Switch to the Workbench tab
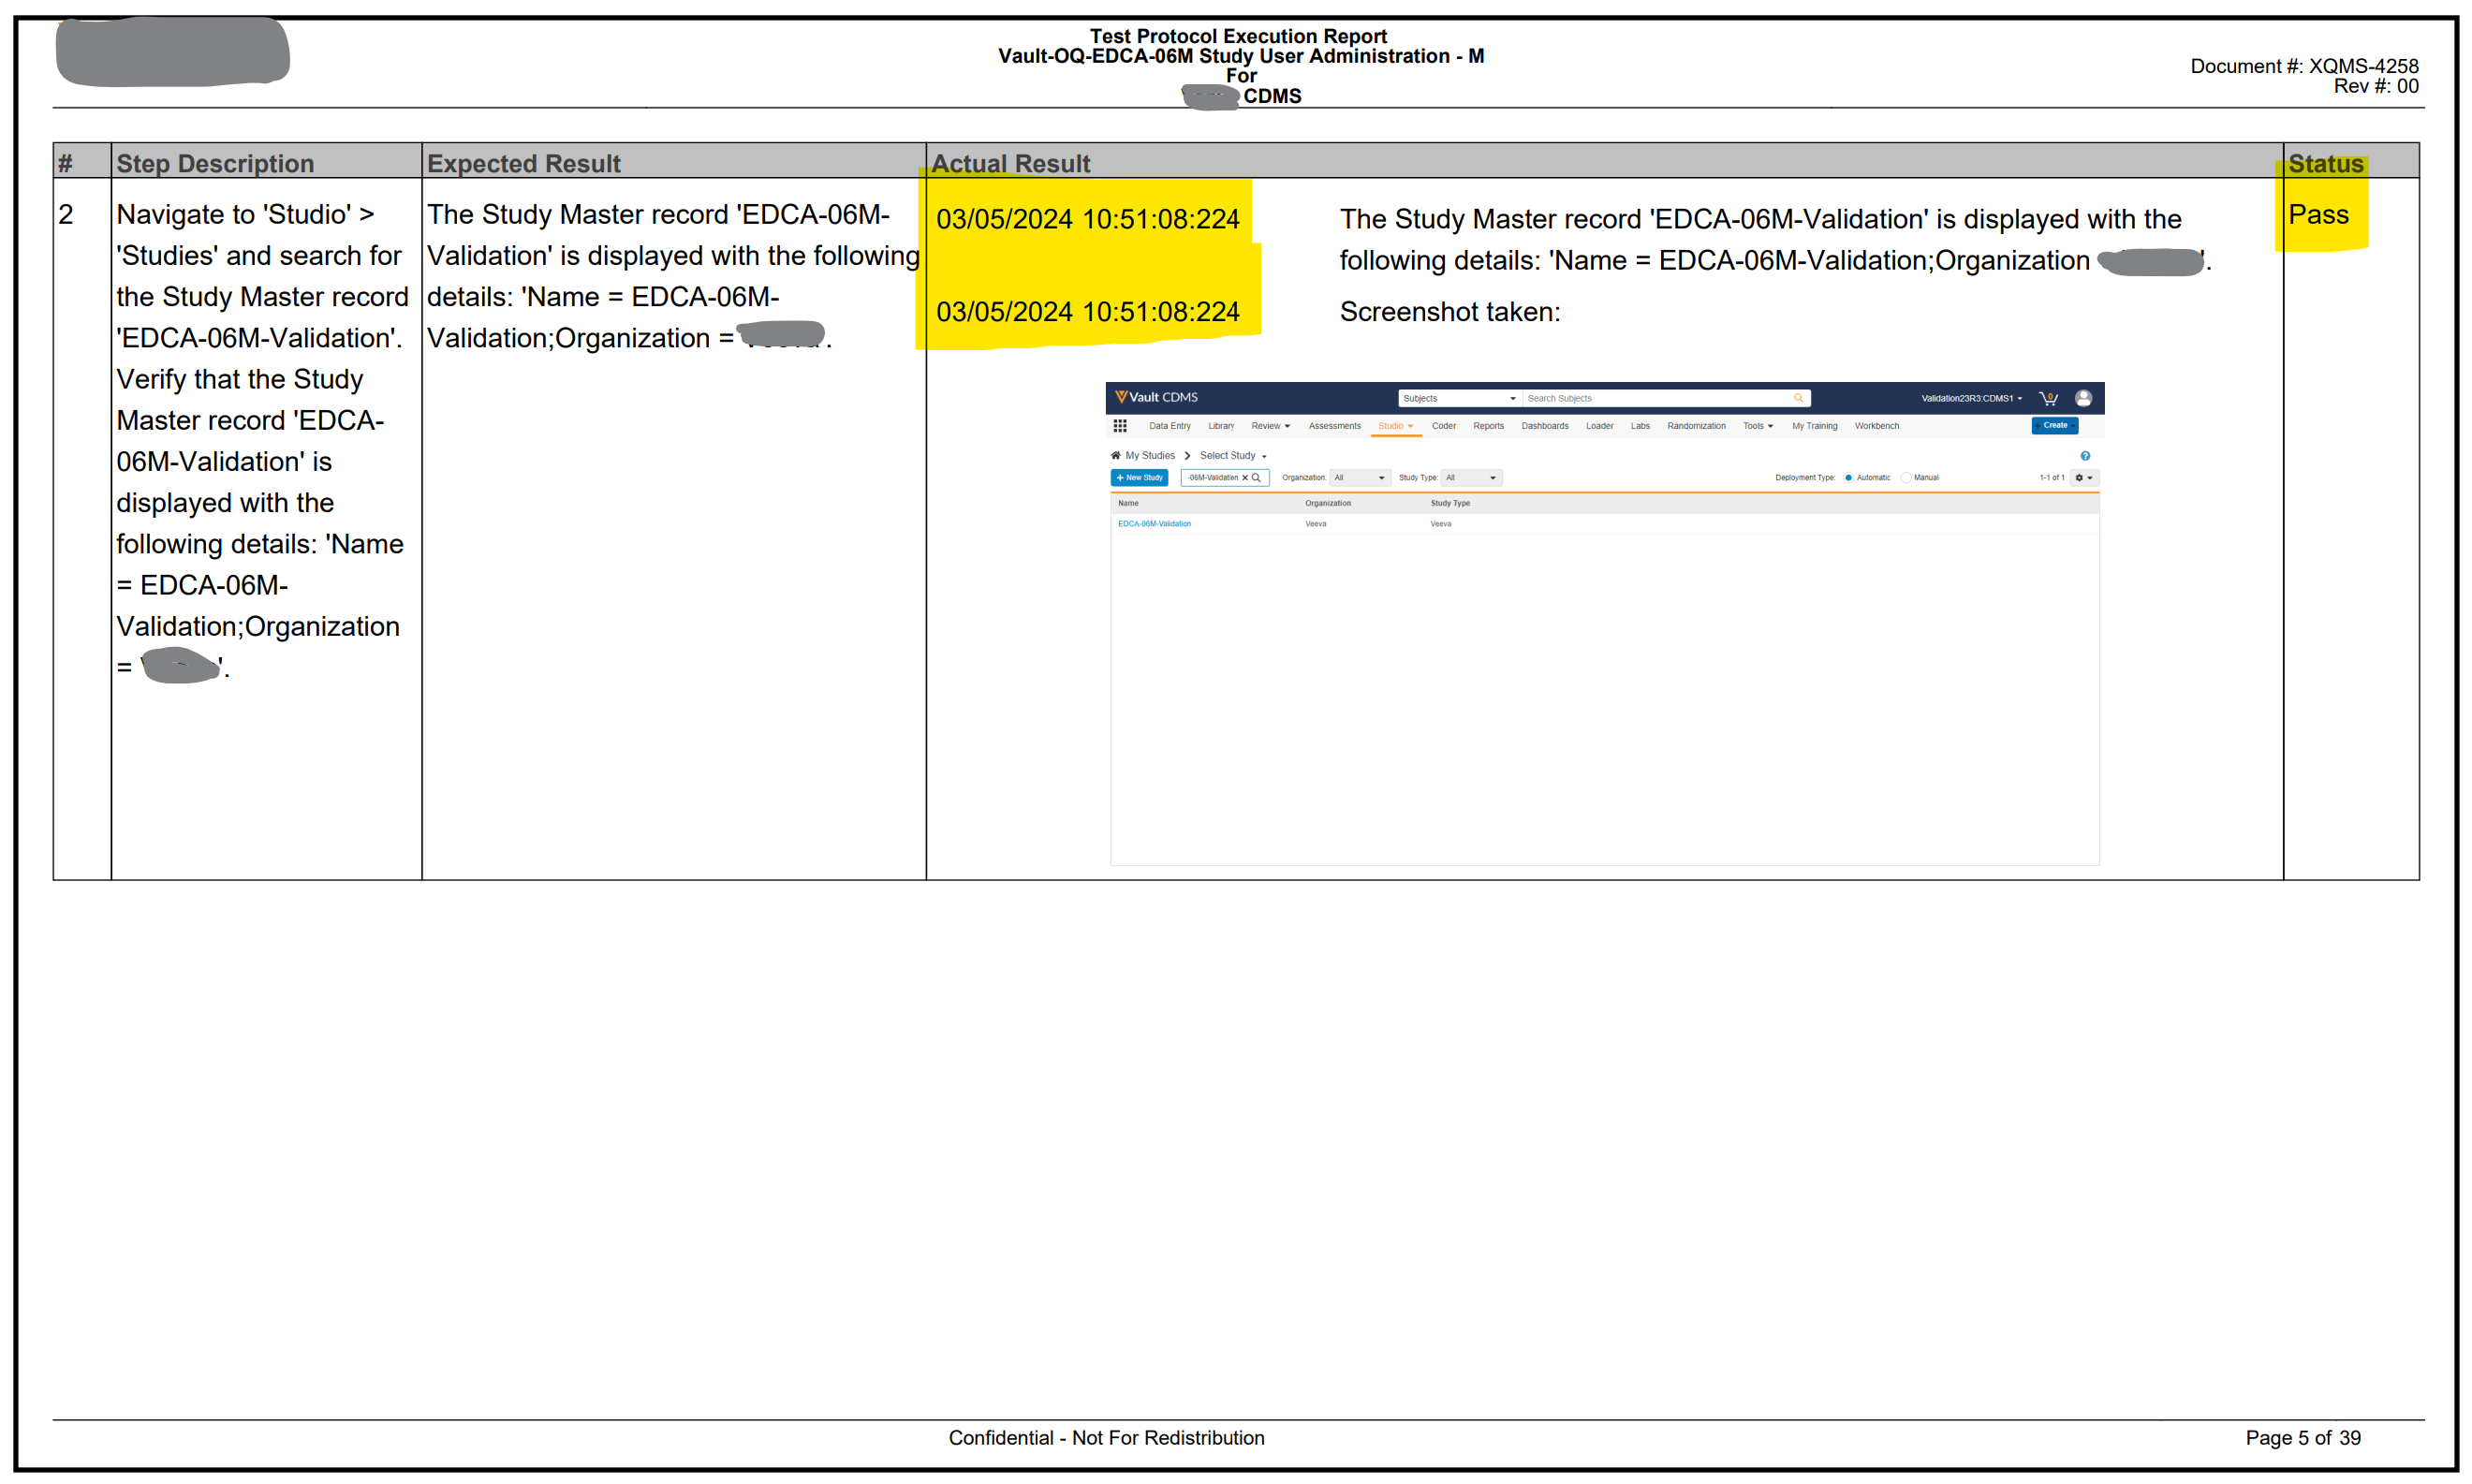Screen dimensions: 2472x1484 (1877, 426)
